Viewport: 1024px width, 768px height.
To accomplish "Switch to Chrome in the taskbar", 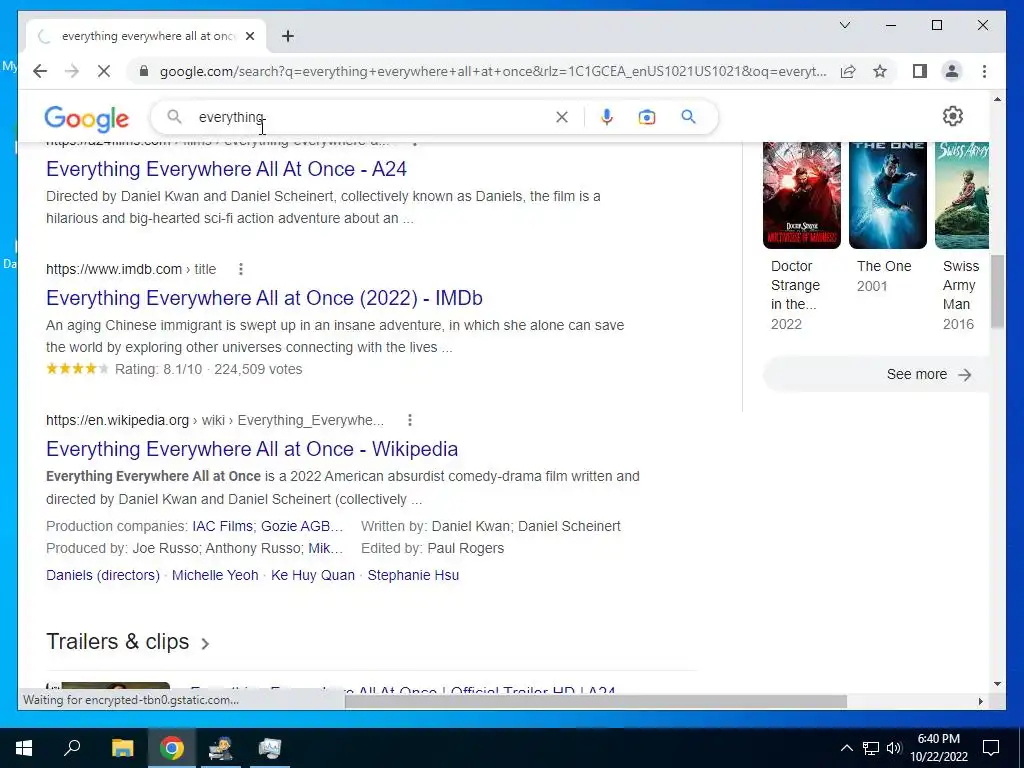I will 171,748.
